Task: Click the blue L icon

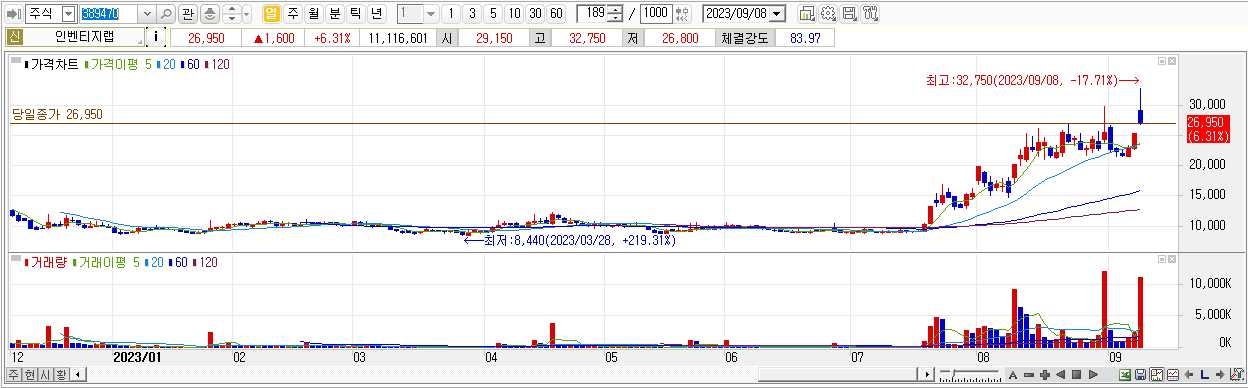Action: click(x=1205, y=375)
